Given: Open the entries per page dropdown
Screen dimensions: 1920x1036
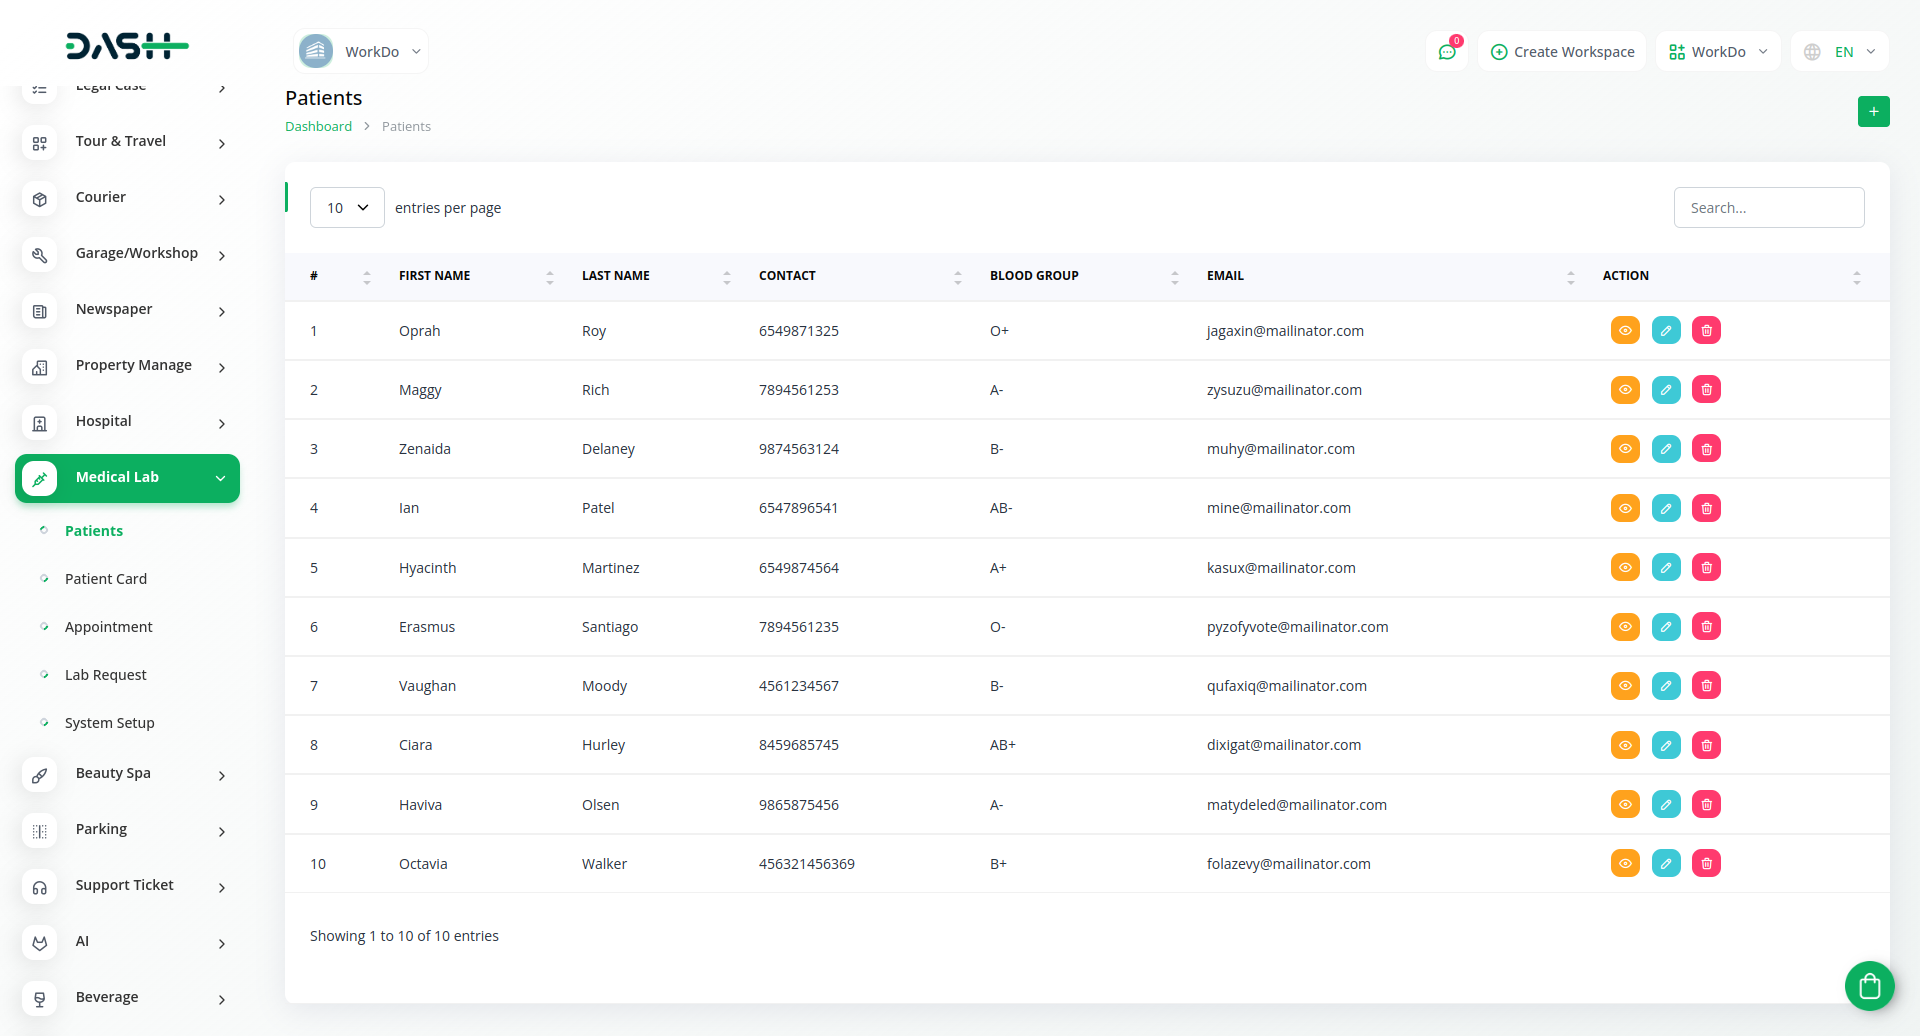Looking at the screenshot, I should (347, 208).
